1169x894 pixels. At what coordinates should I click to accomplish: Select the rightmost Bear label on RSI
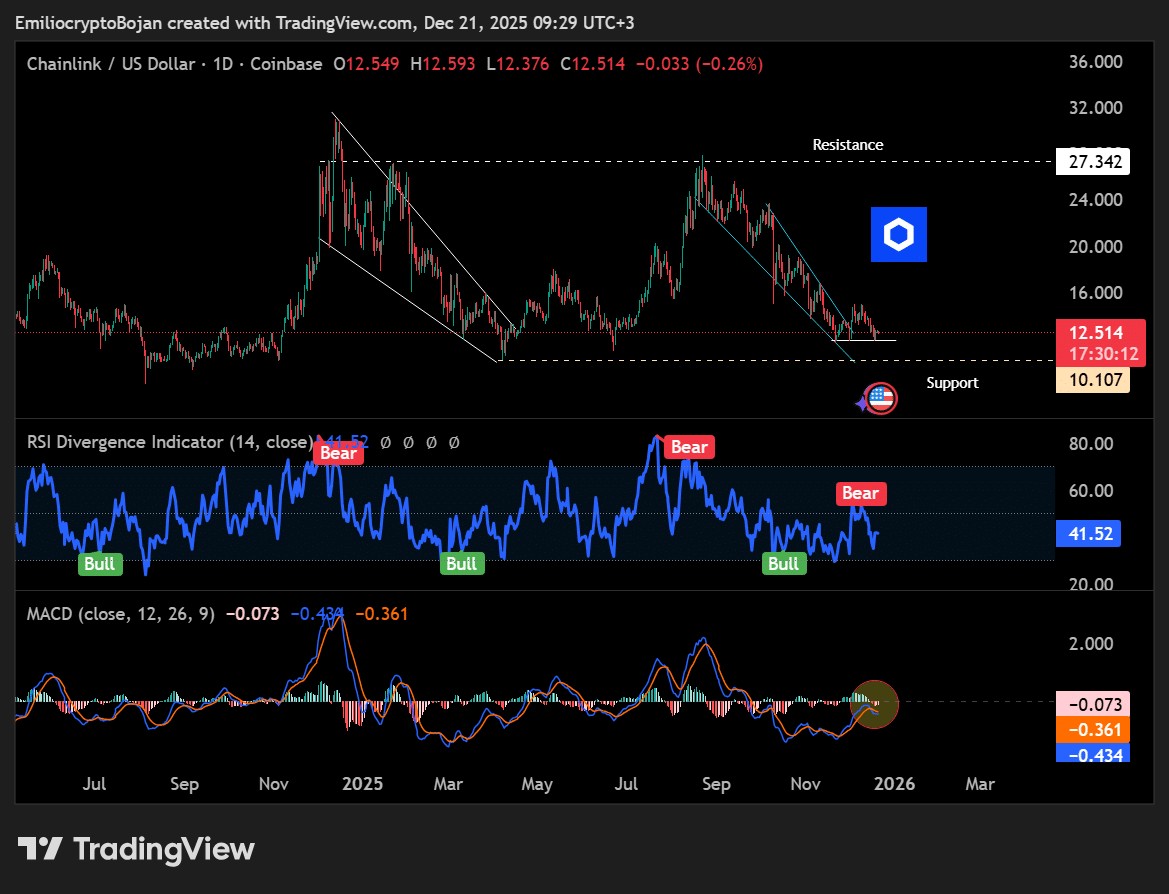coord(860,493)
